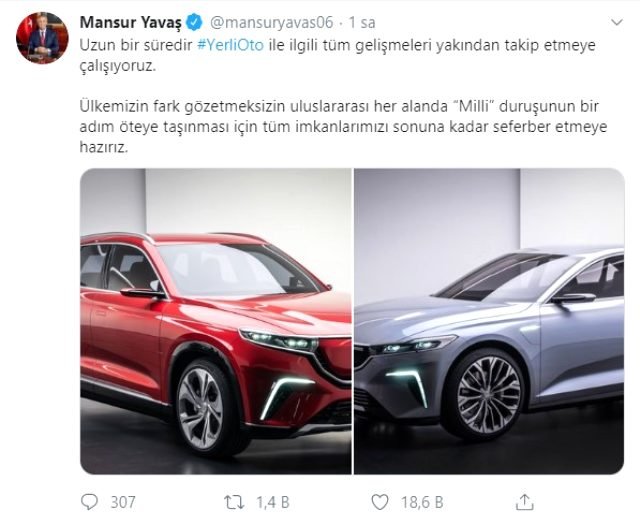Expand the tweet options chevron
The image size is (640, 524).
(616, 22)
